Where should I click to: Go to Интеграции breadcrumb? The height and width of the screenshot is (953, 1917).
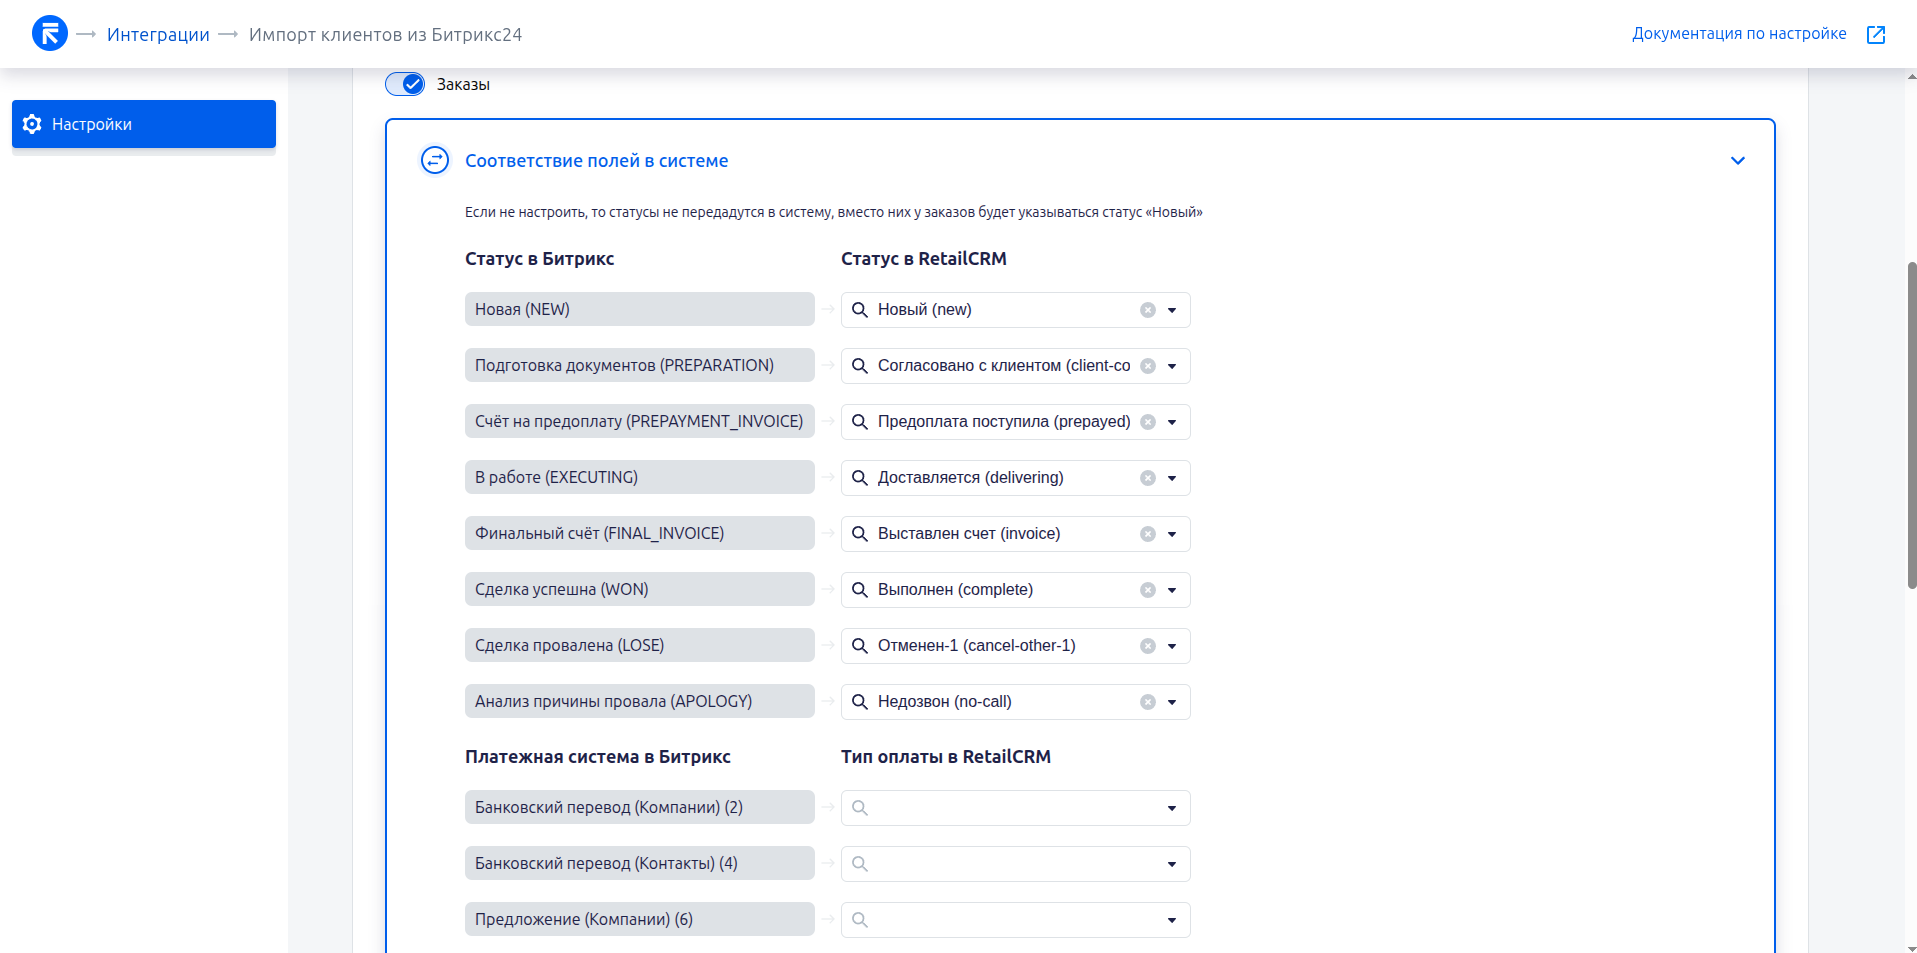(x=158, y=35)
